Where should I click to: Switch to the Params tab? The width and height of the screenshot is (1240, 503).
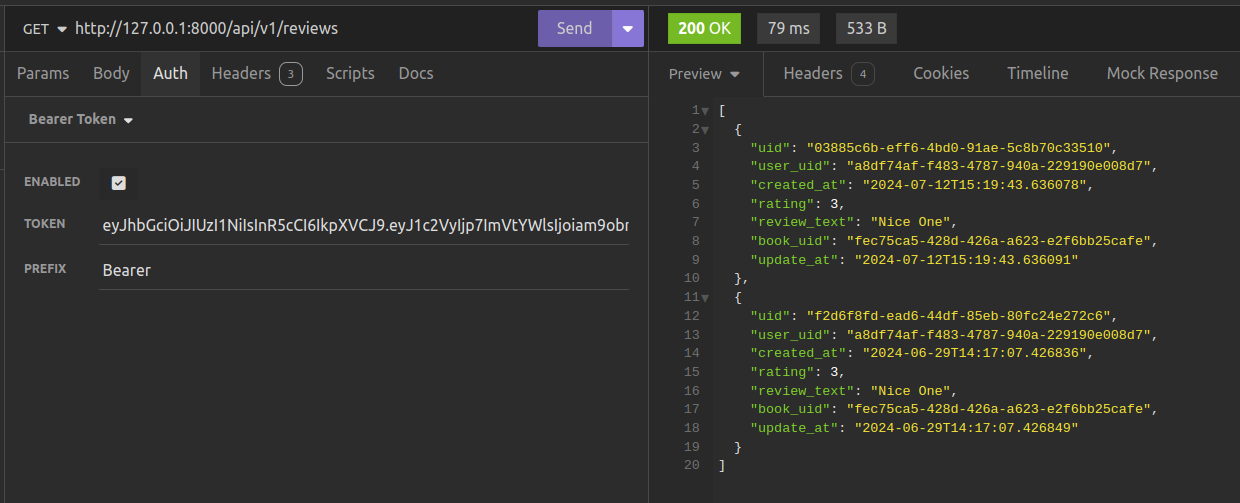[x=43, y=73]
